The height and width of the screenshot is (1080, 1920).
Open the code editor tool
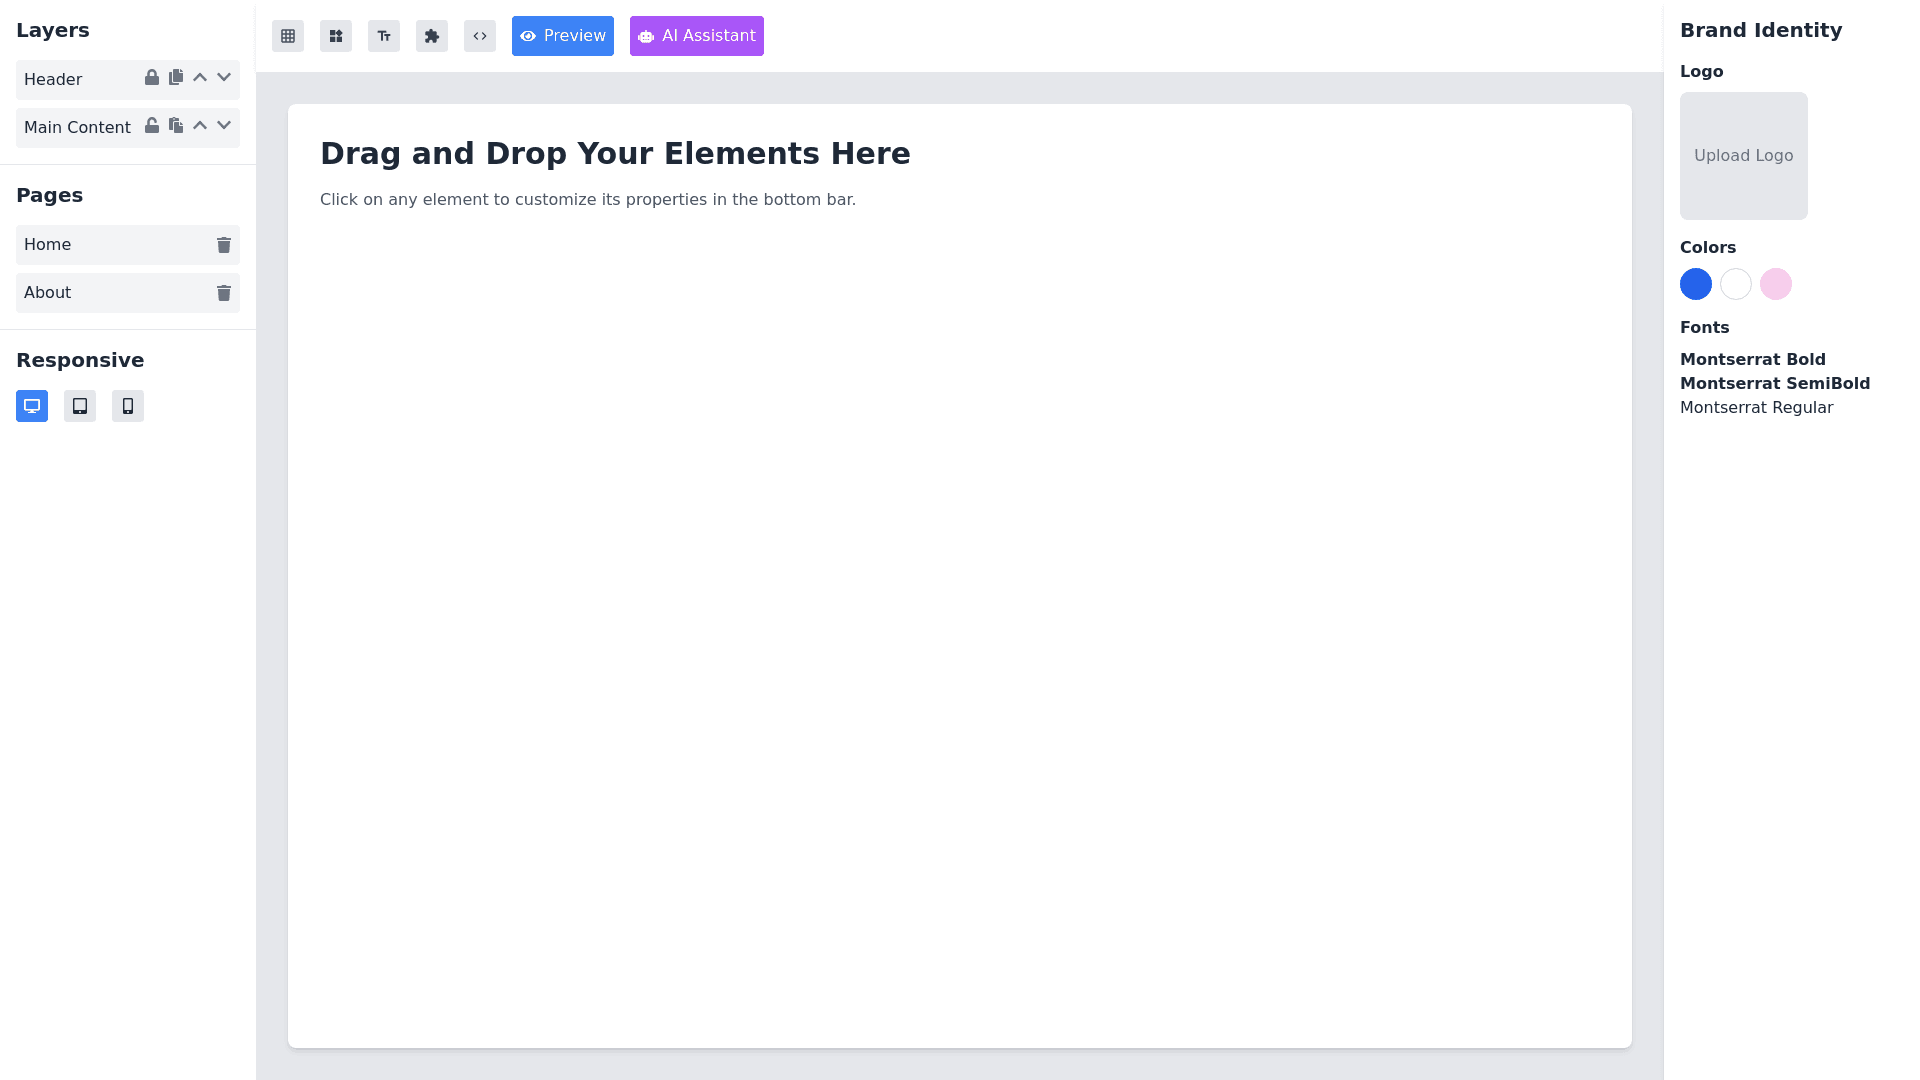click(x=480, y=36)
